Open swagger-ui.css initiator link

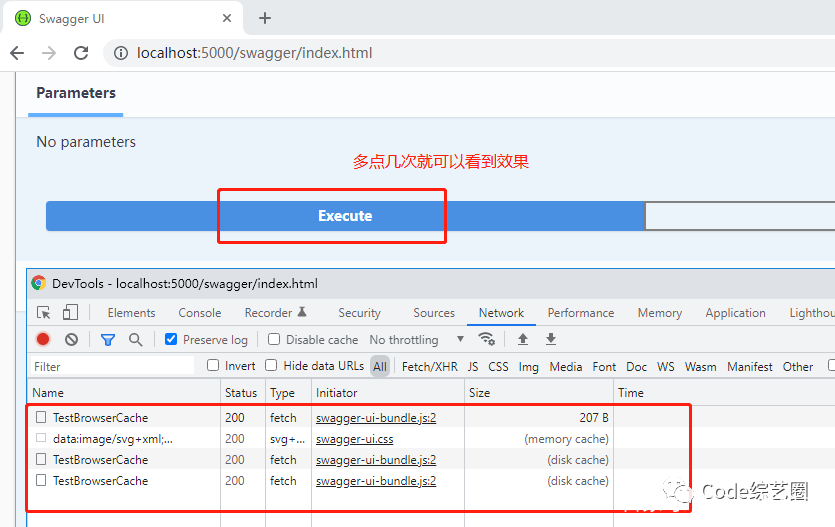(x=355, y=439)
